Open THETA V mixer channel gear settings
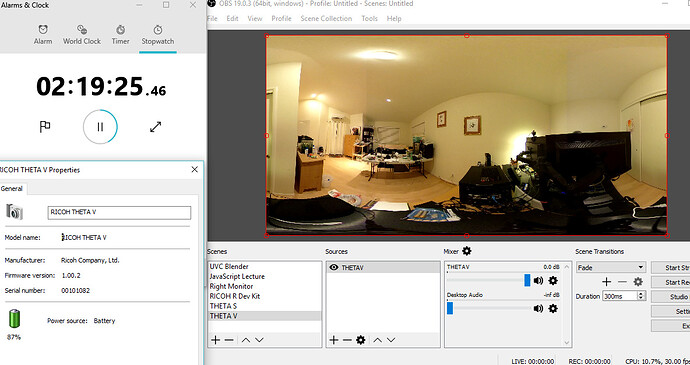This screenshot has height=365, width=690. [x=553, y=280]
